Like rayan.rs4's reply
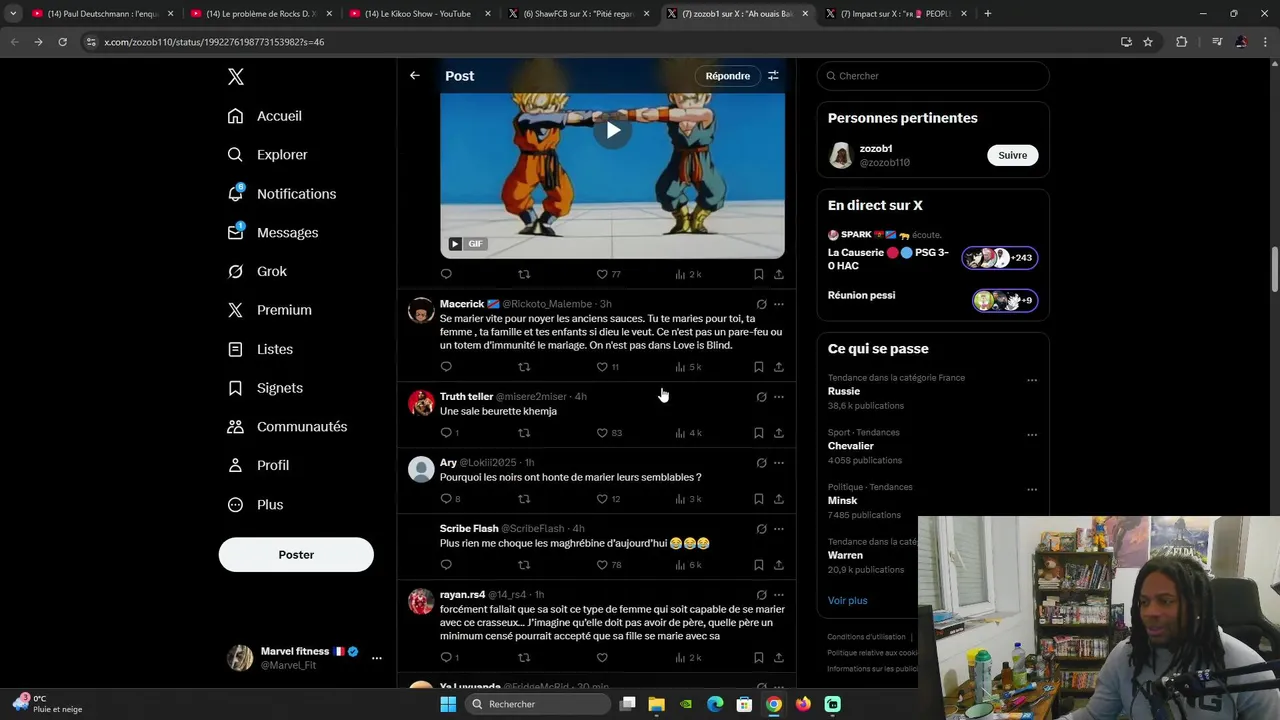The width and height of the screenshot is (1280, 720). pyautogui.click(x=602, y=658)
